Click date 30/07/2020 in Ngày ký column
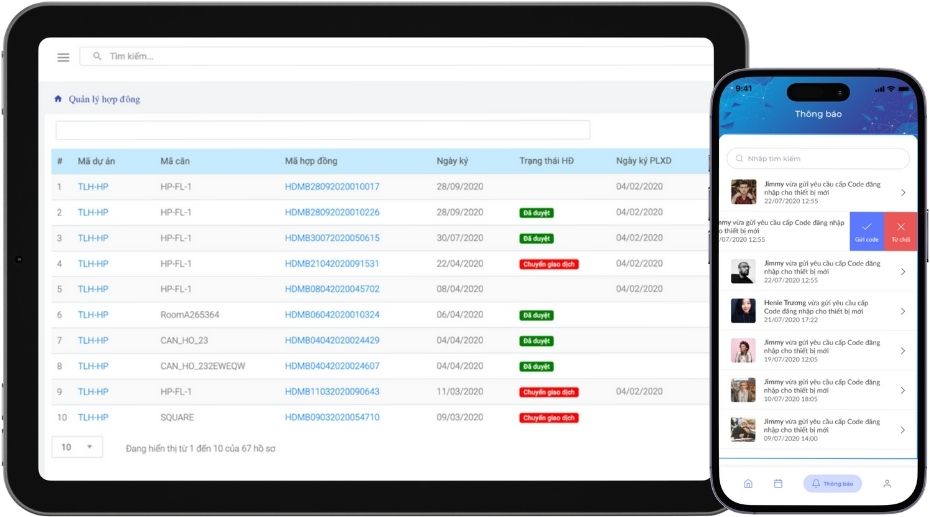Image resolution: width=930 pixels, height=517 pixels. click(x=460, y=238)
